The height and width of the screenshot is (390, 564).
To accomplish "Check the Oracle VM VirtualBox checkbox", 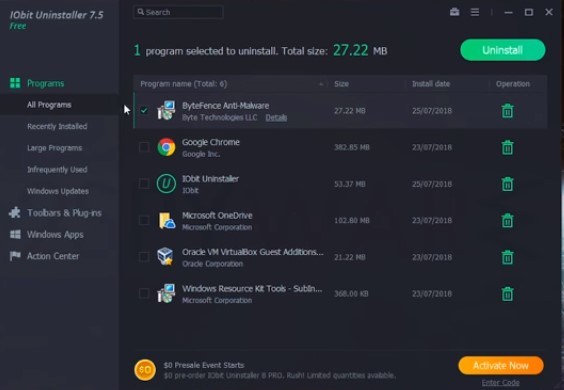I will (x=144, y=257).
